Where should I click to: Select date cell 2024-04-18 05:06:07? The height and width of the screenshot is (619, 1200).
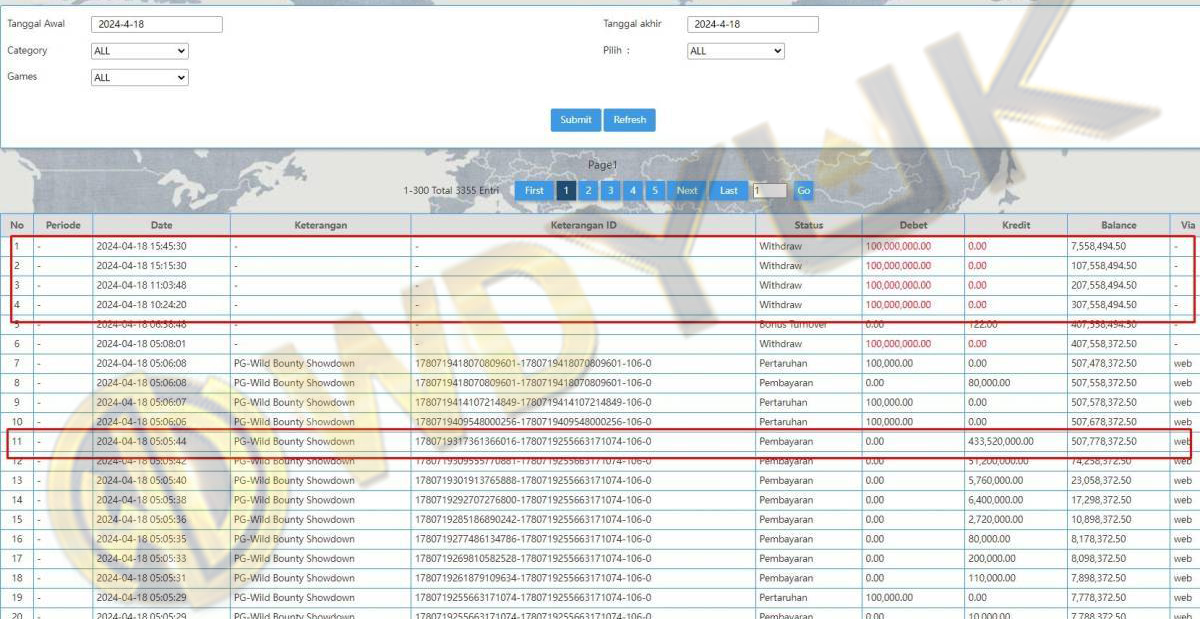click(141, 402)
